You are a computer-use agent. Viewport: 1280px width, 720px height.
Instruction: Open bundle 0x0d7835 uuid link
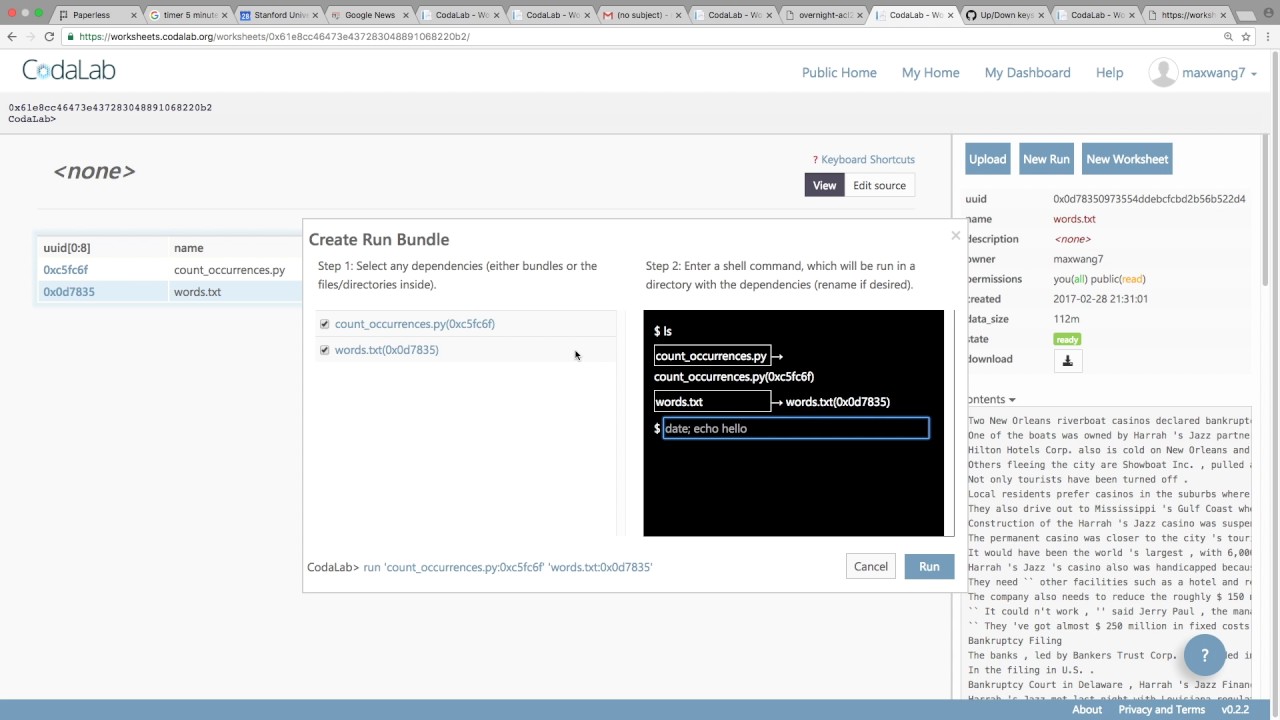point(68,292)
